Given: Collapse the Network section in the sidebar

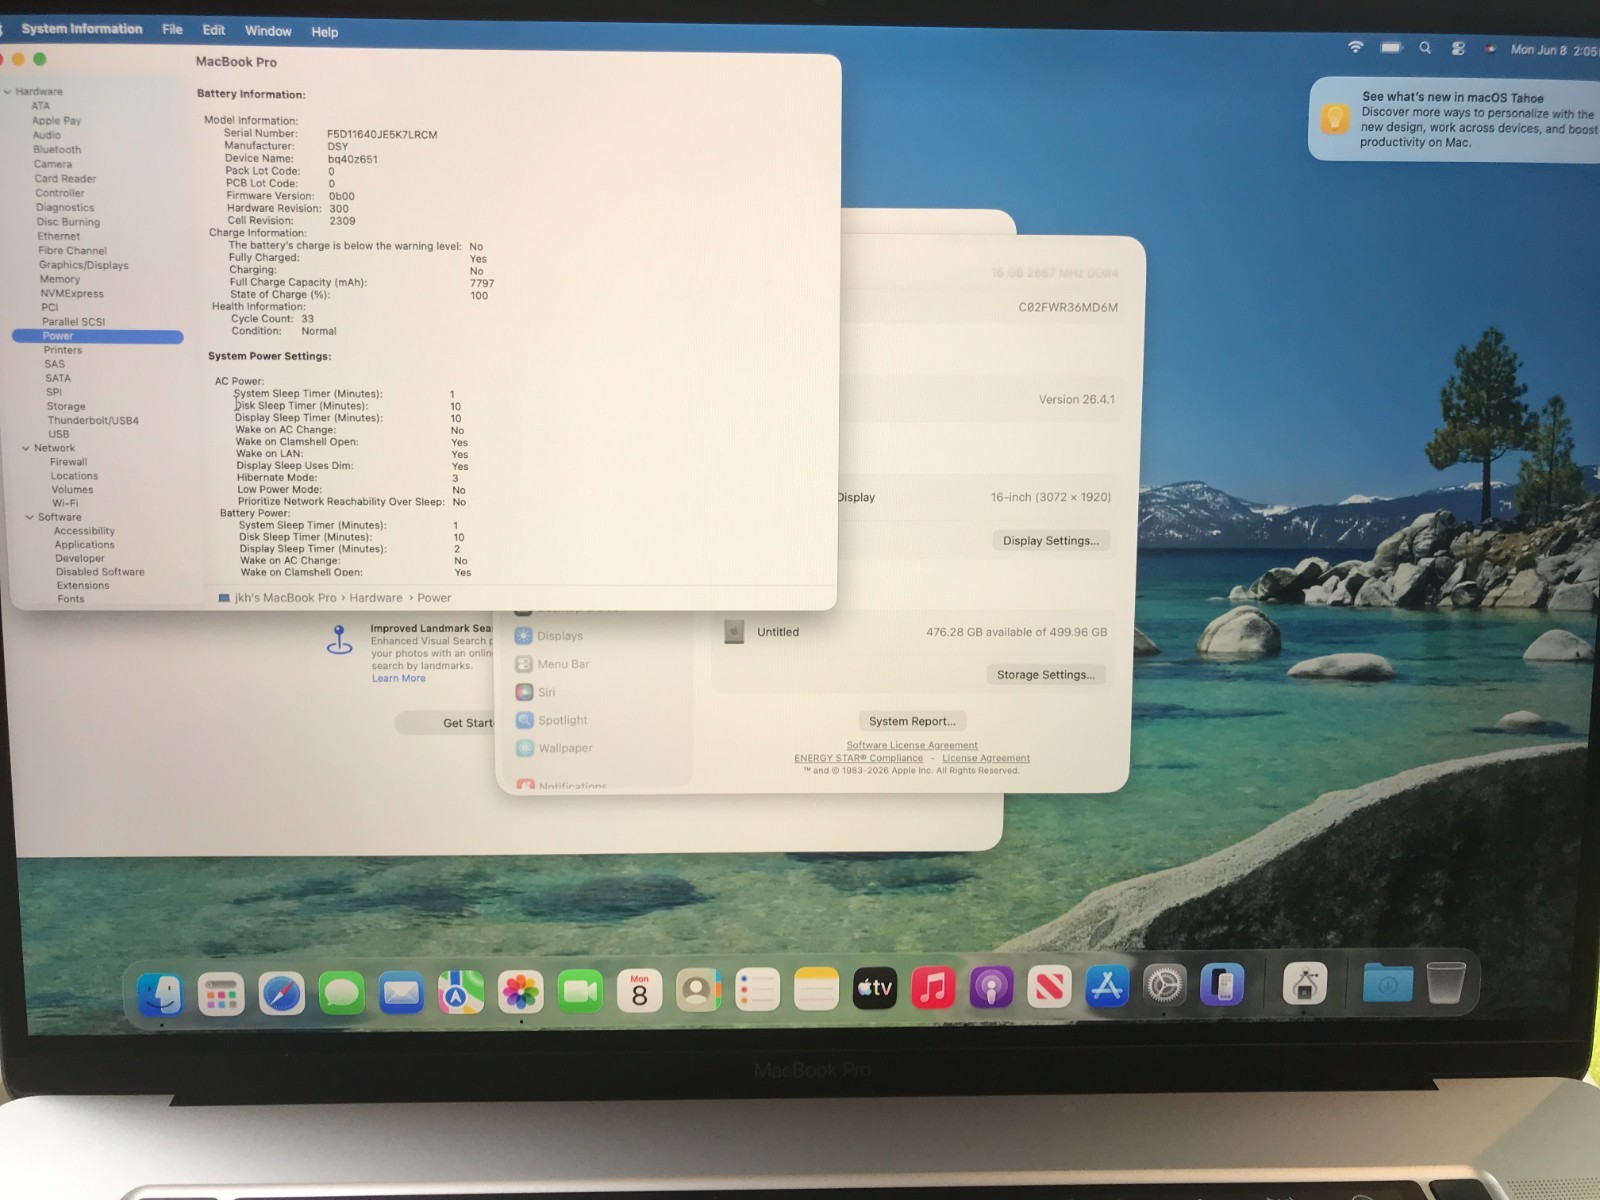Looking at the screenshot, I should pos(26,448).
